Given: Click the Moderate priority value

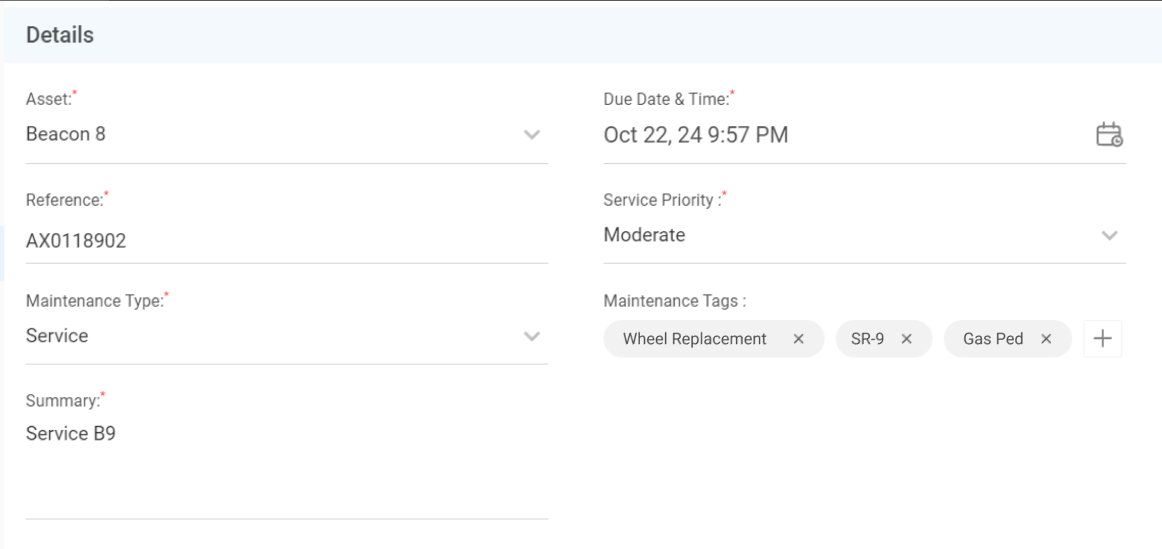Looking at the screenshot, I should pos(644,236).
